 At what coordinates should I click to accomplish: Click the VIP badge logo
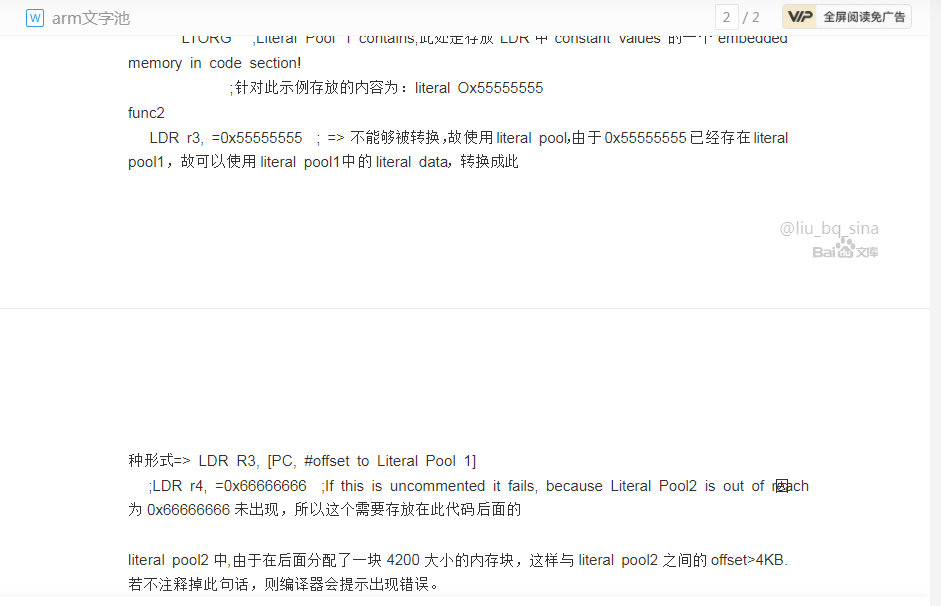pos(800,17)
